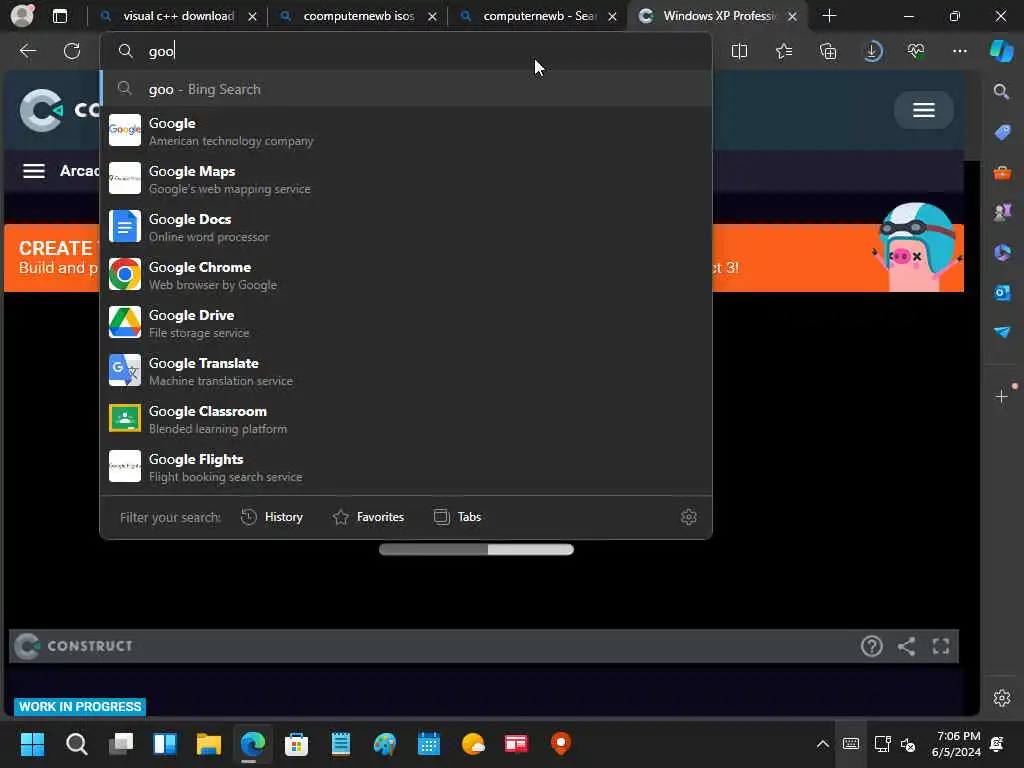Open the sidebar Shopping tag icon
Viewport: 1024px width, 768px height.
point(1002,133)
